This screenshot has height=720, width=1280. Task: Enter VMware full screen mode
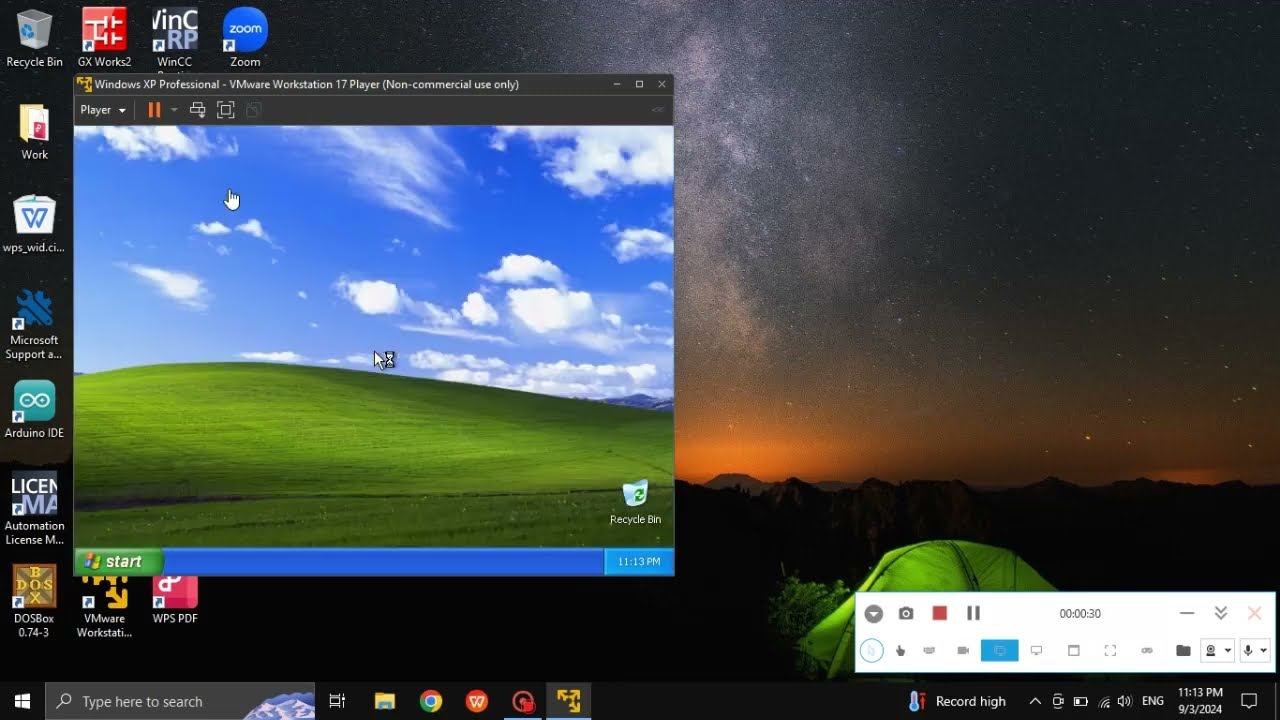pyautogui.click(x=226, y=110)
